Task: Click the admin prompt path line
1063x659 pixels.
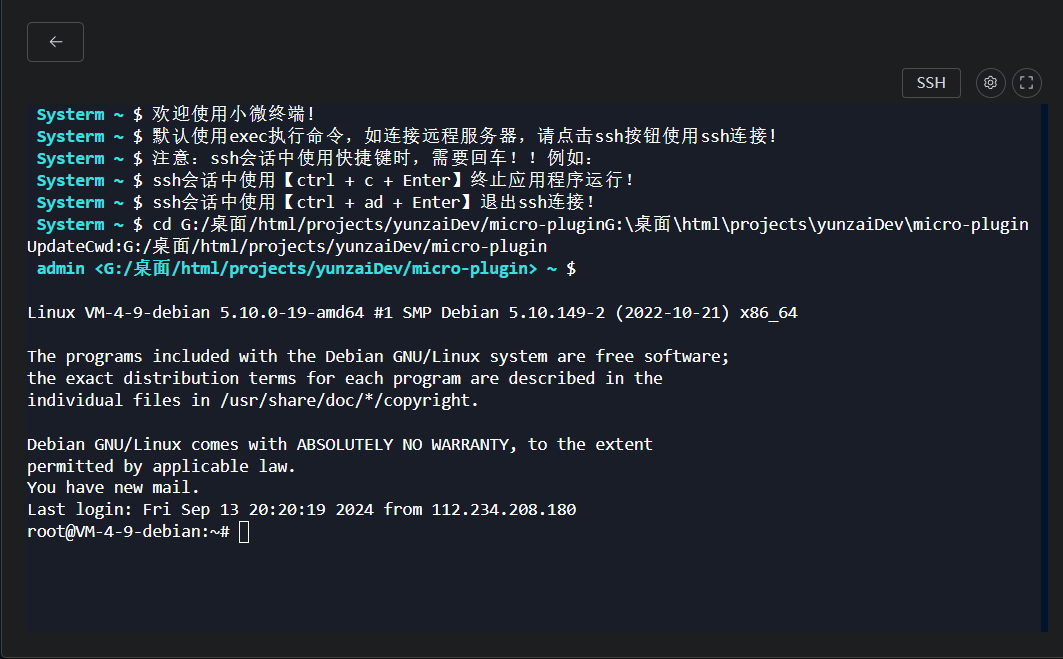Action: (306, 268)
